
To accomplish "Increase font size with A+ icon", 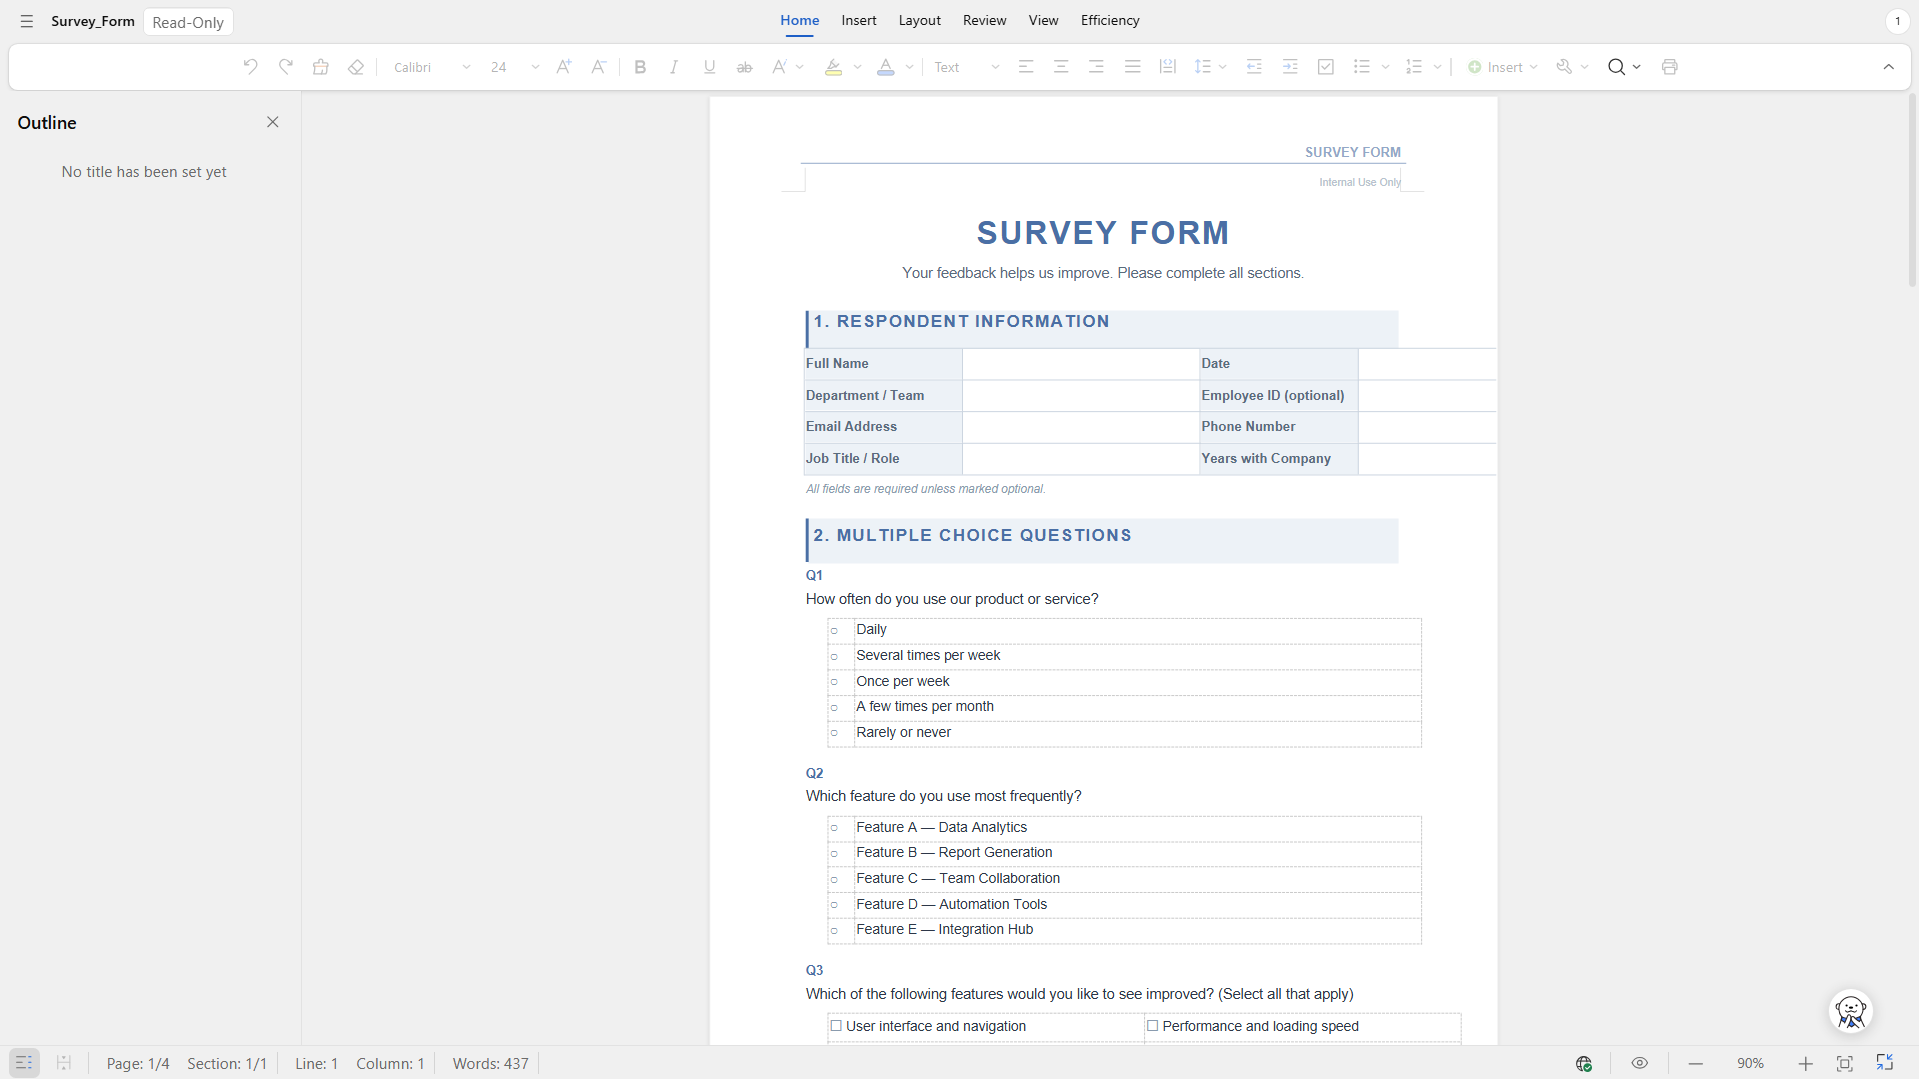I will pyautogui.click(x=564, y=67).
